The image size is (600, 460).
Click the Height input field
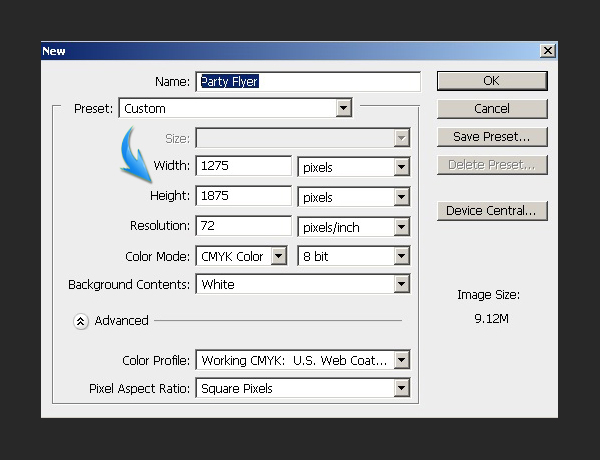click(x=243, y=197)
